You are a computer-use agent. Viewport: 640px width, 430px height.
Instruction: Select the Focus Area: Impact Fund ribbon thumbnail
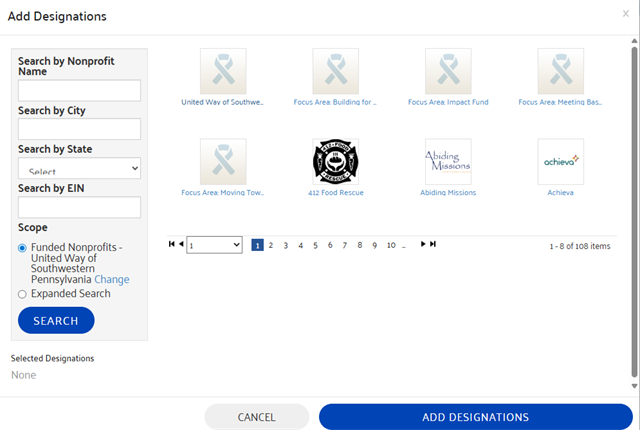(448, 71)
